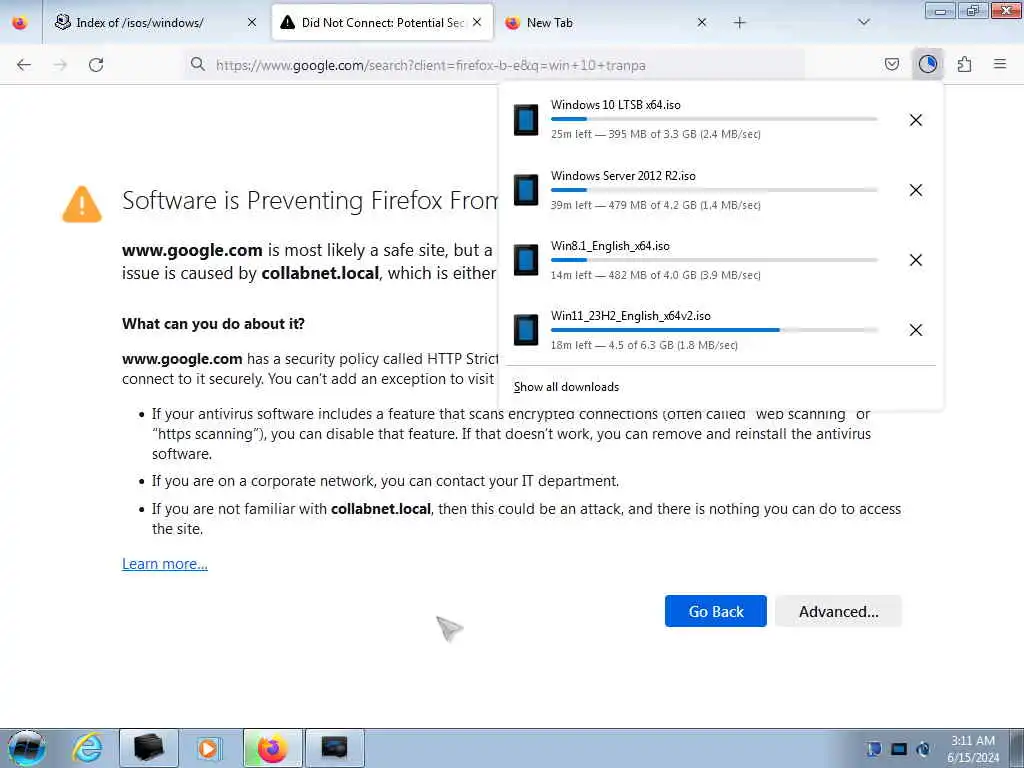Close the New Tab tab
This screenshot has height=768, width=1024.
(701, 22)
